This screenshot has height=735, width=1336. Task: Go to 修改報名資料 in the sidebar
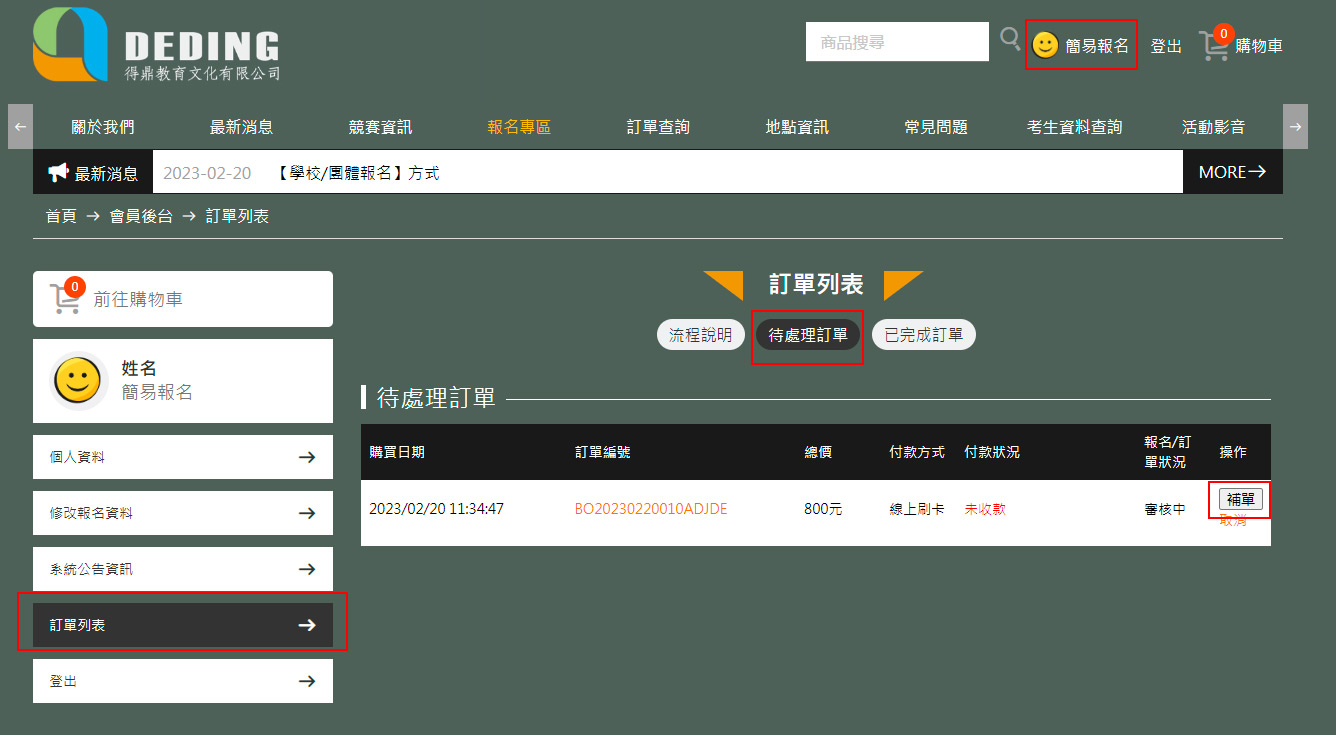(x=183, y=513)
